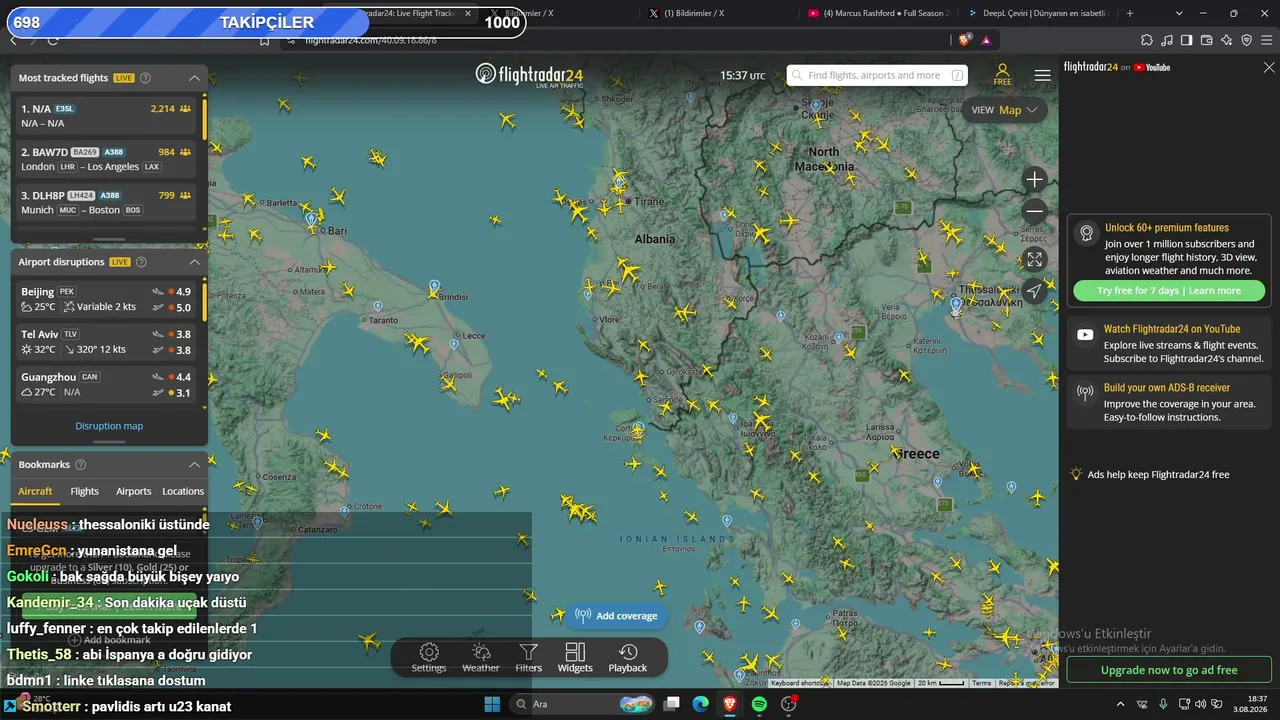Viewport: 1280px width, 720px height.
Task: Open Windows Start menu
Action: tap(492, 704)
